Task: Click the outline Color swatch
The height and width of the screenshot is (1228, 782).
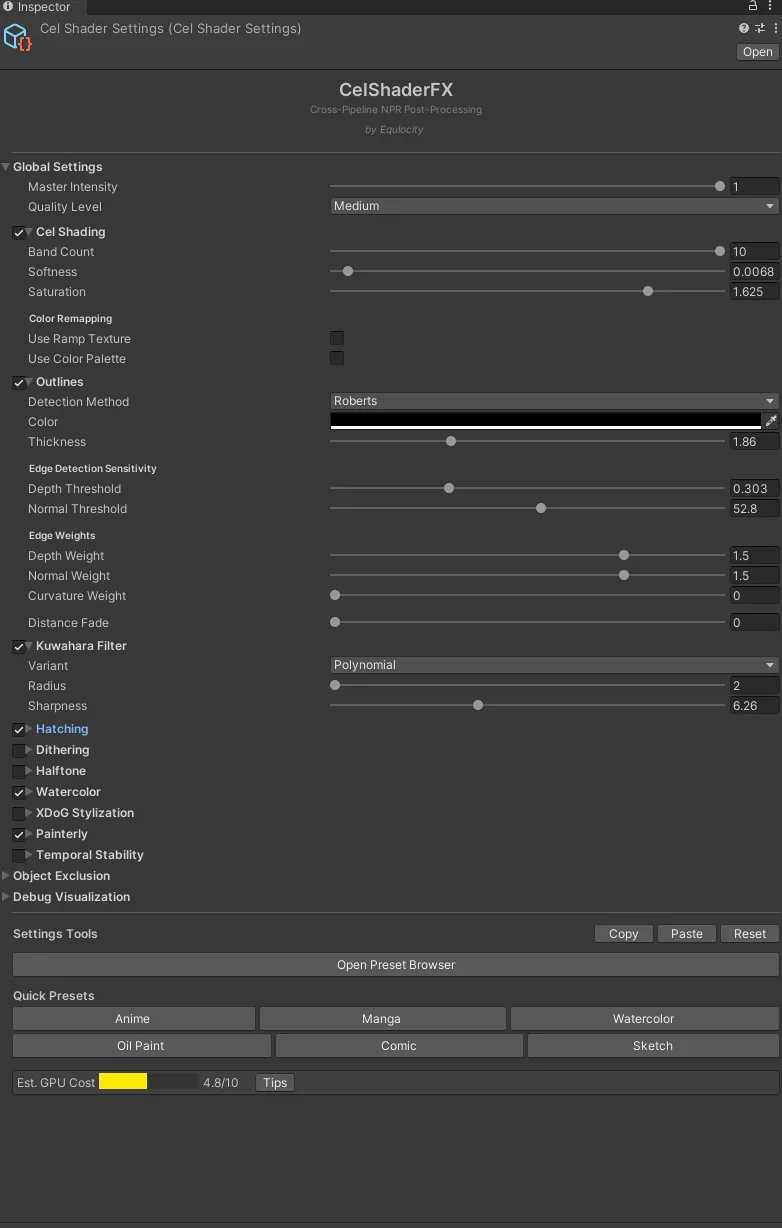Action: 546,421
